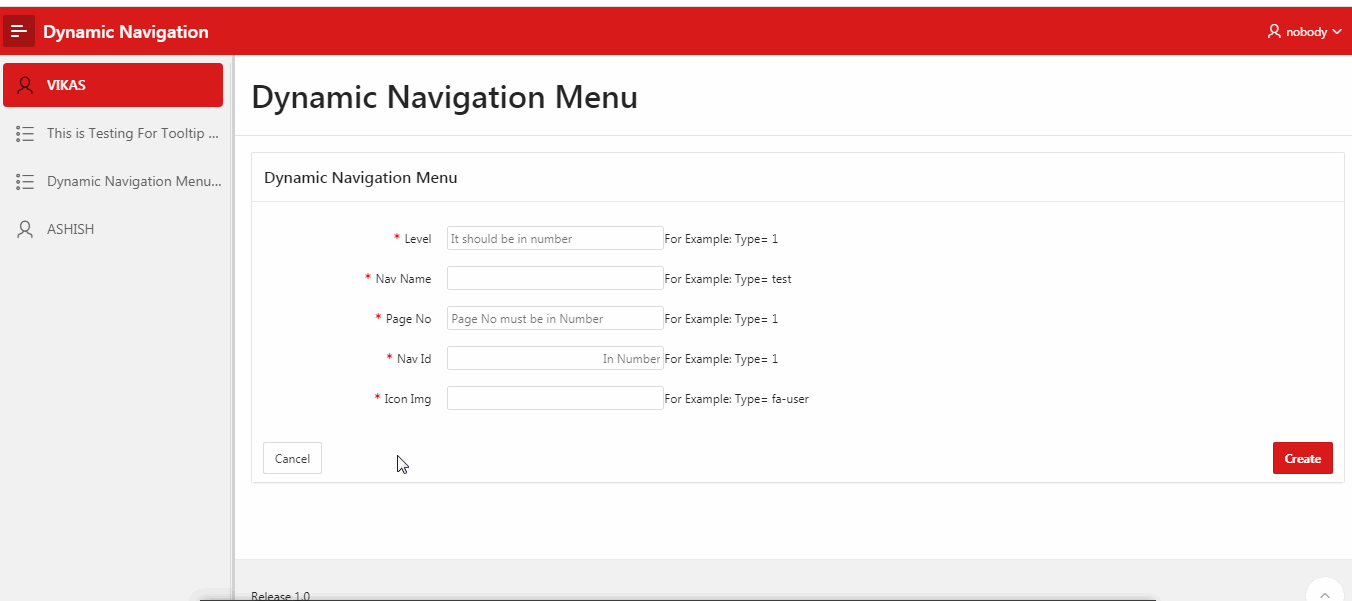Click the person icon next to ASHISH
This screenshot has height=601, width=1352.
24,229
